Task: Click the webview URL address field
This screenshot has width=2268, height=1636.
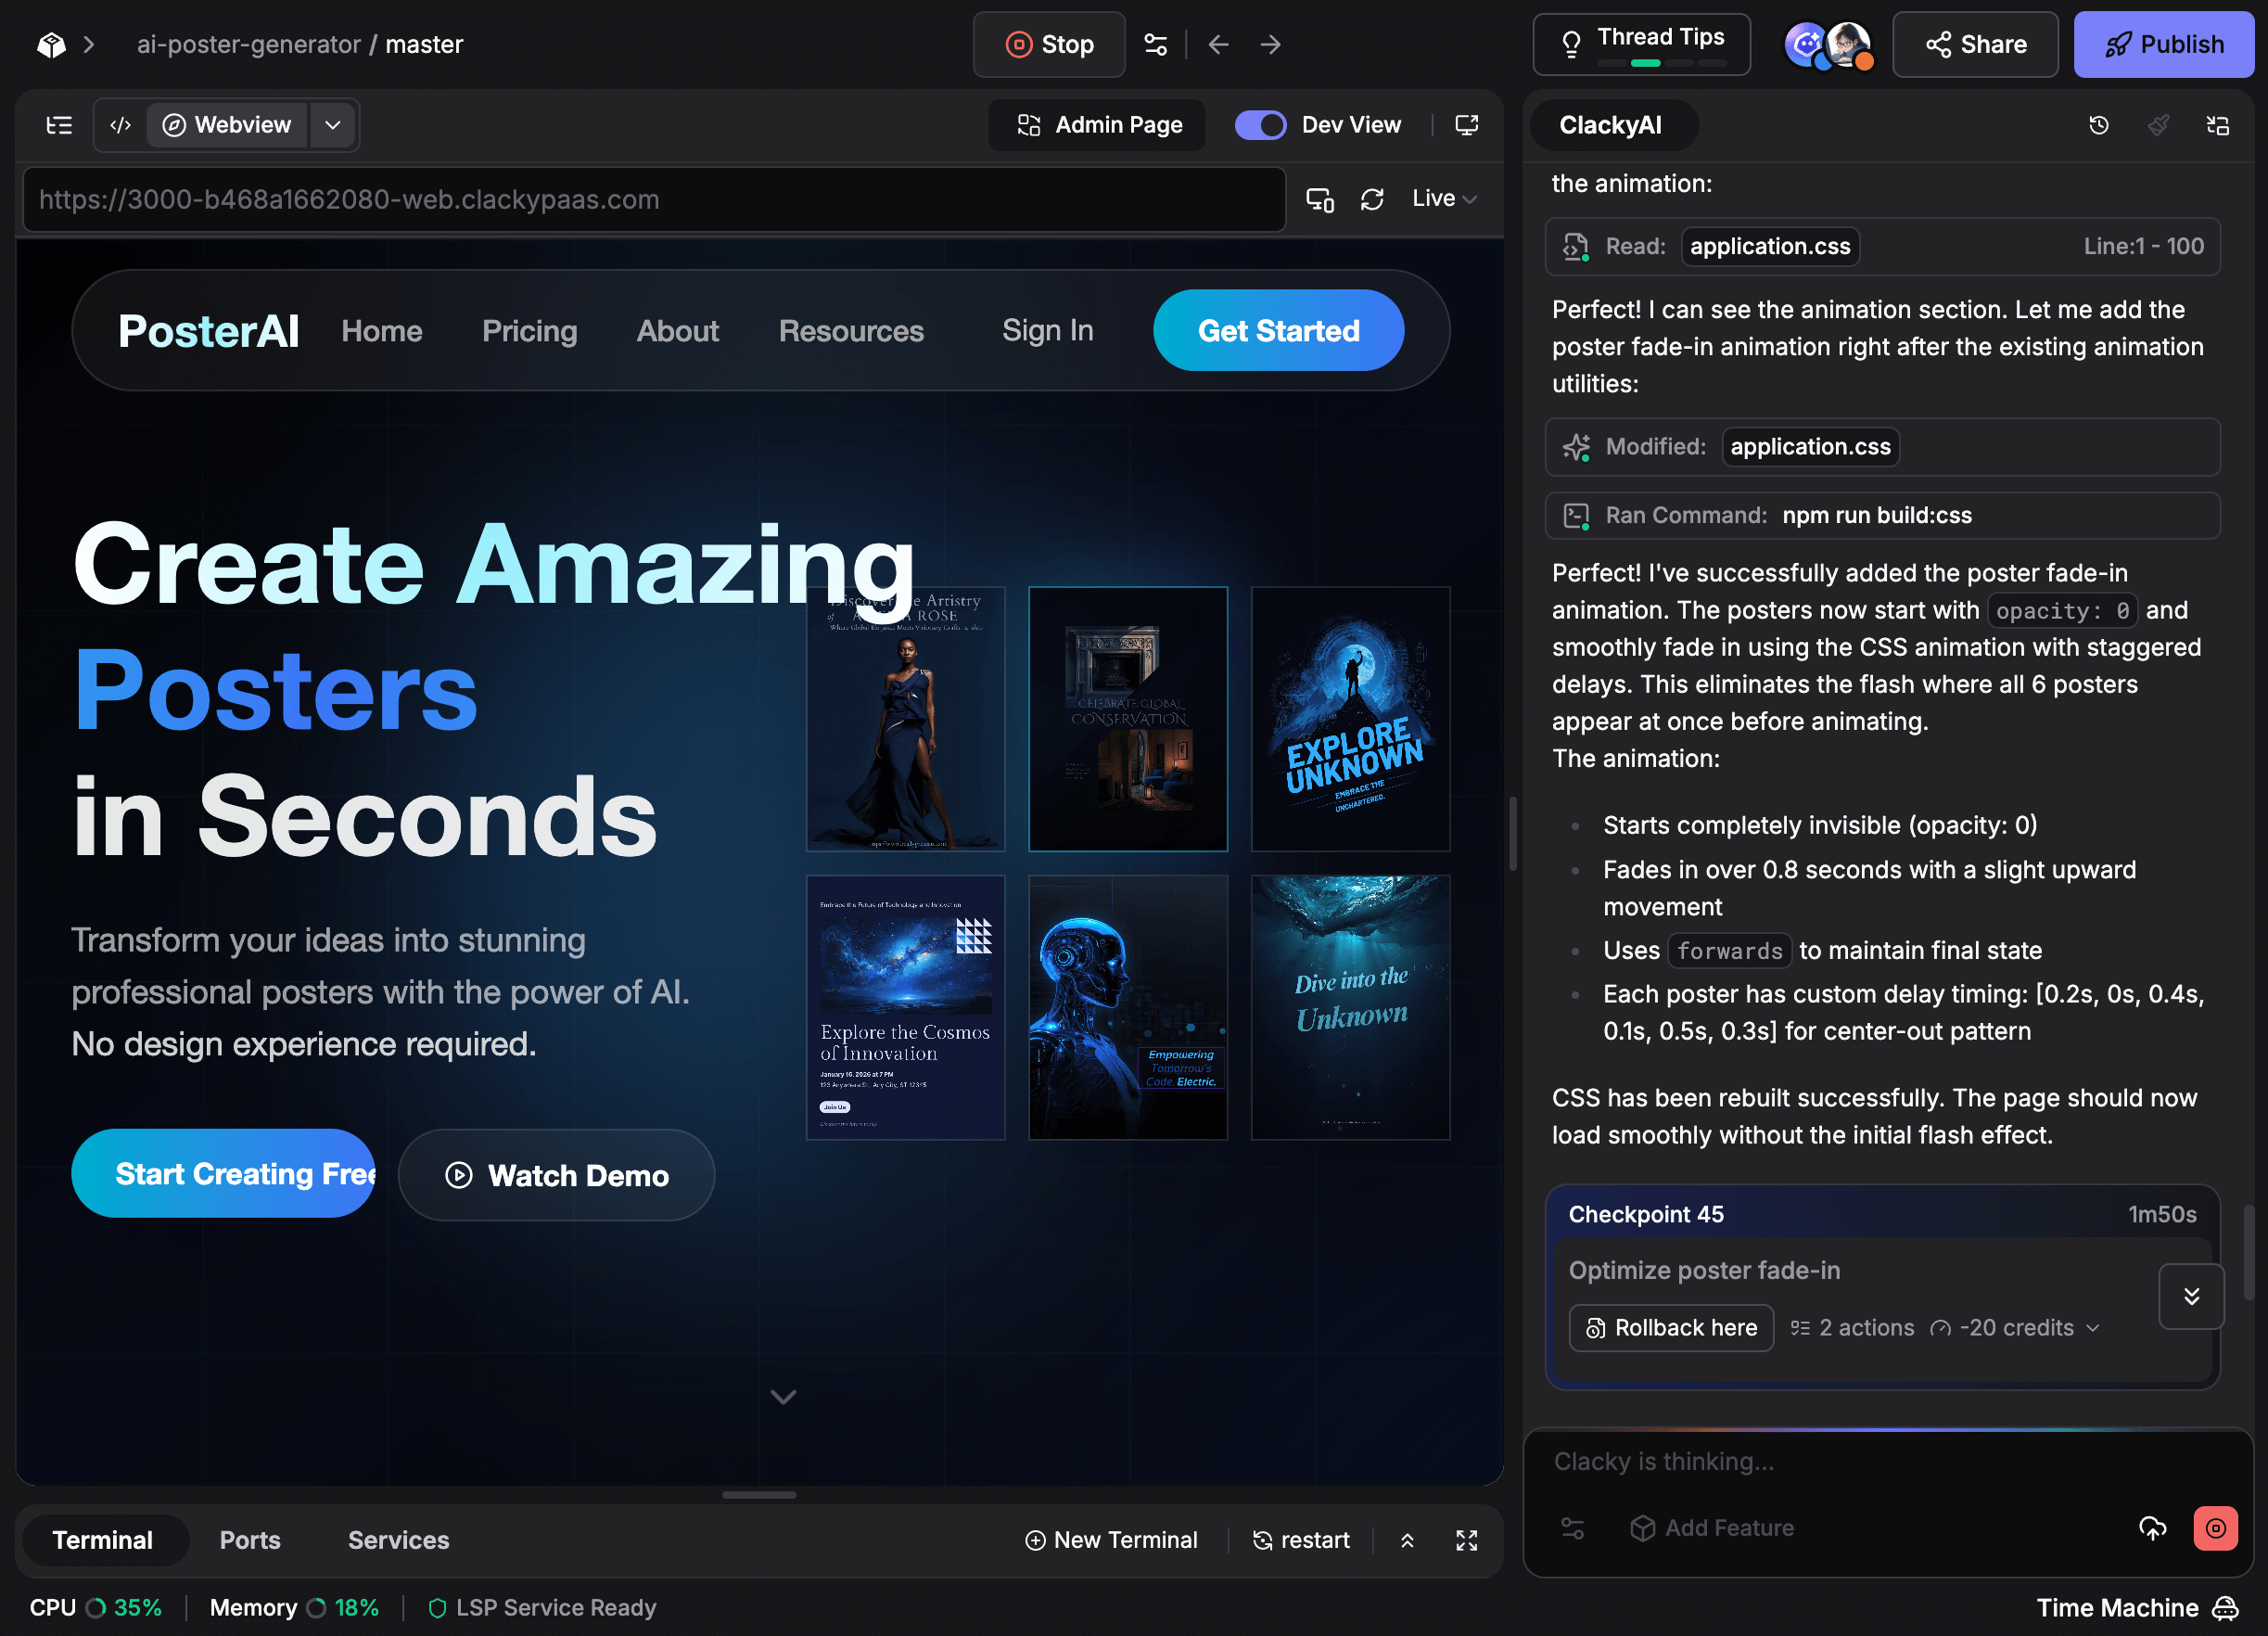Action: click(x=654, y=199)
